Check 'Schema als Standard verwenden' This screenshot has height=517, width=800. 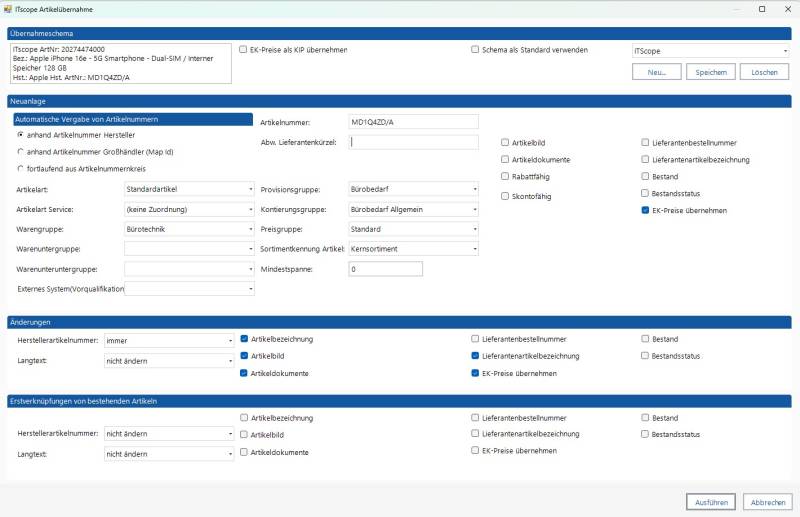tap(475, 49)
